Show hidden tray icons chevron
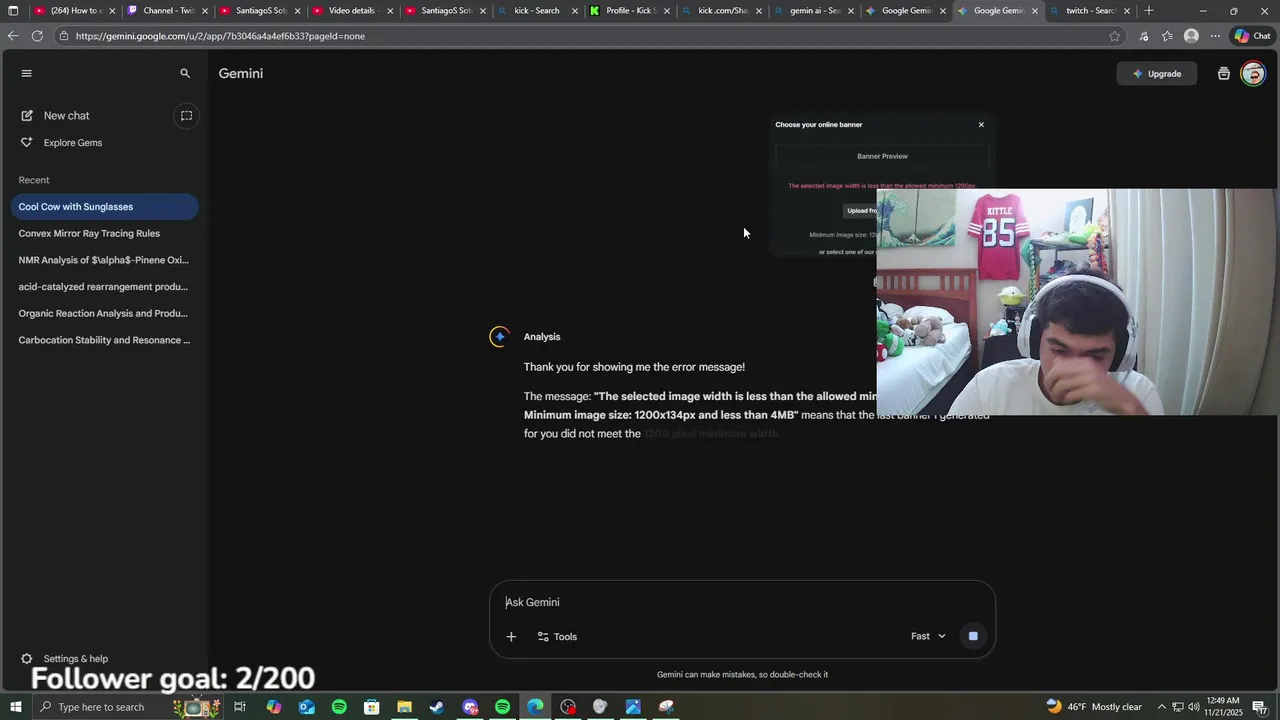Image resolution: width=1280 pixels, height=720 pixels. pyautogui.click(x=1162, y=707)
